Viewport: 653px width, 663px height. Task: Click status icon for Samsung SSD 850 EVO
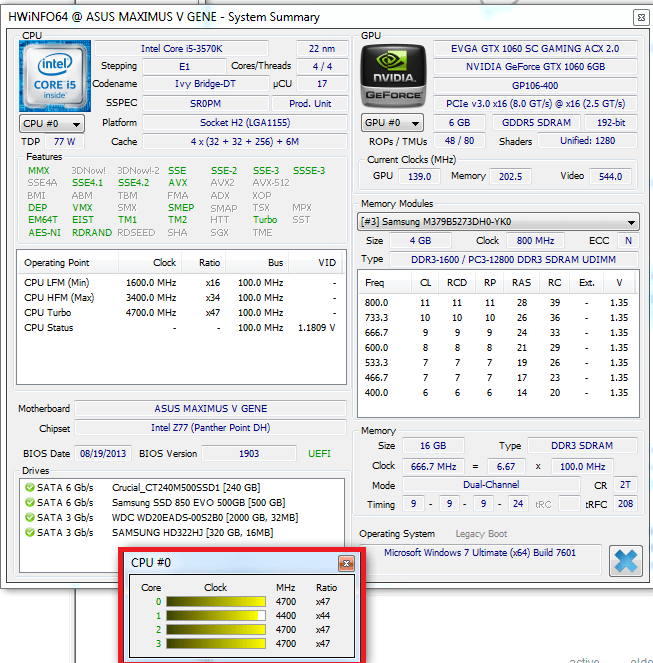pos(30,502)
